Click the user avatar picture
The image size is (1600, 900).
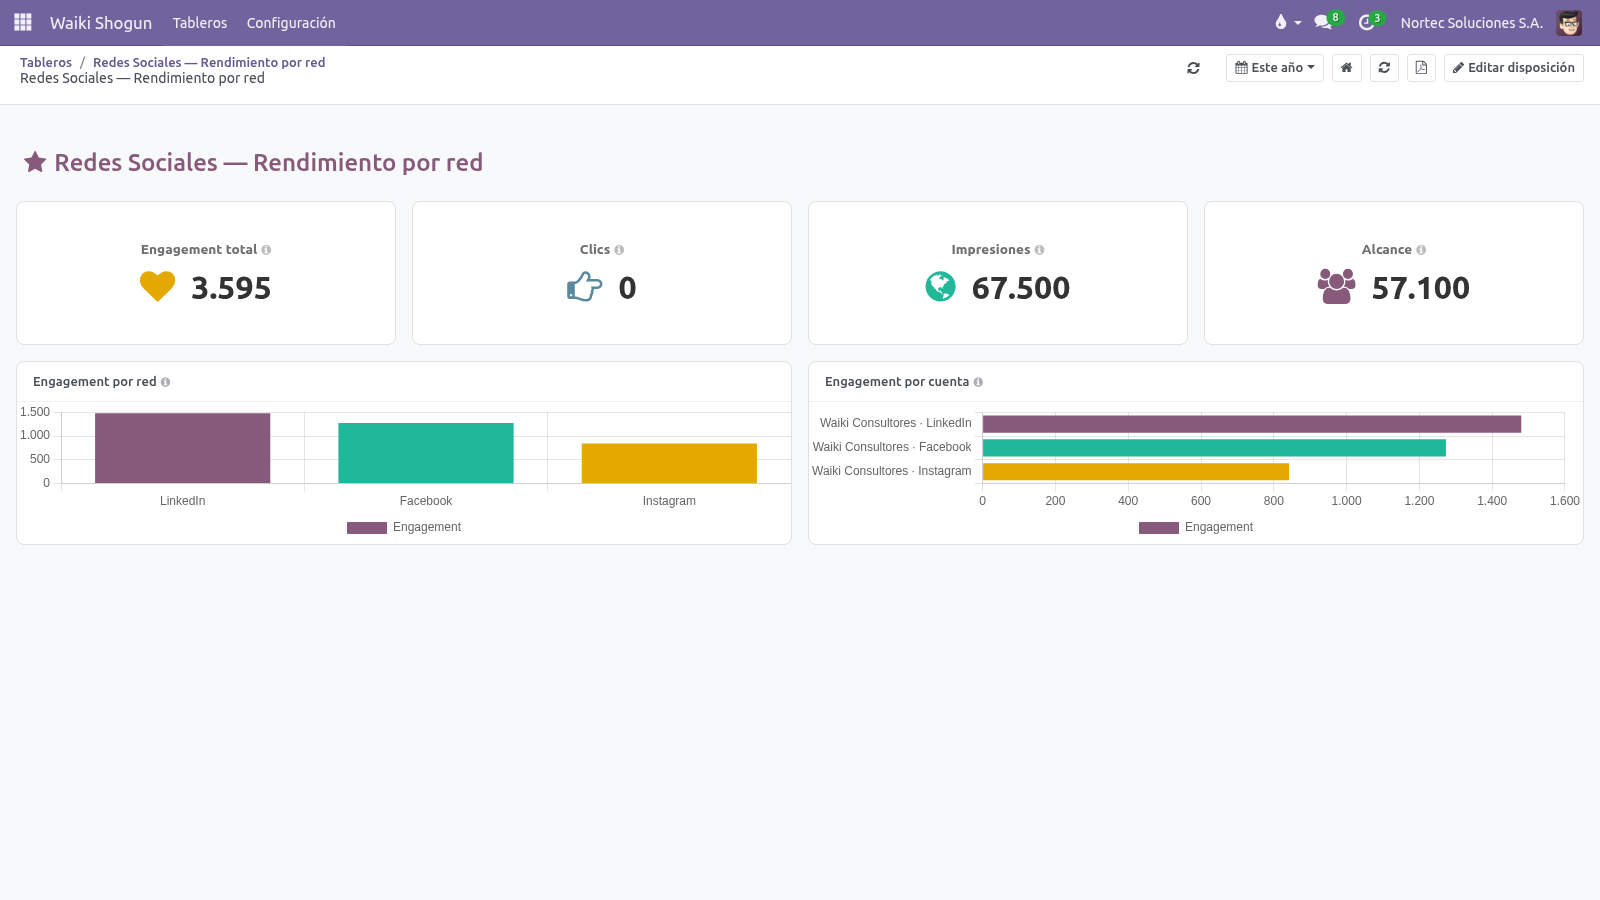[1569, 22]
